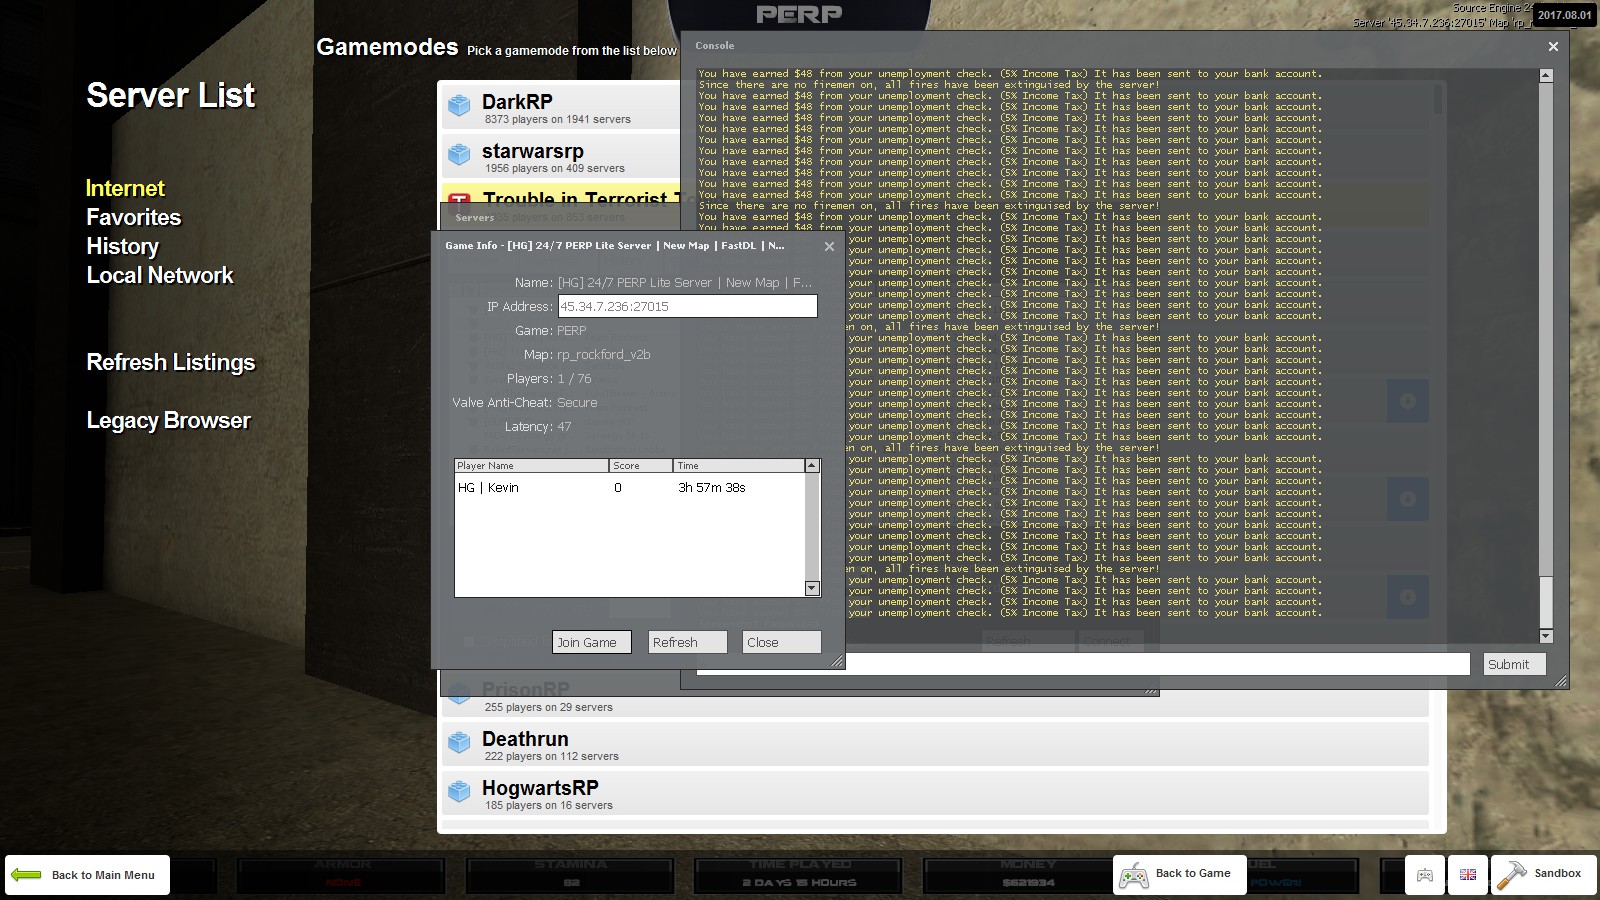1600x900 pixels.
Task: Open the language flag selector
Action: pos(1468,875)
